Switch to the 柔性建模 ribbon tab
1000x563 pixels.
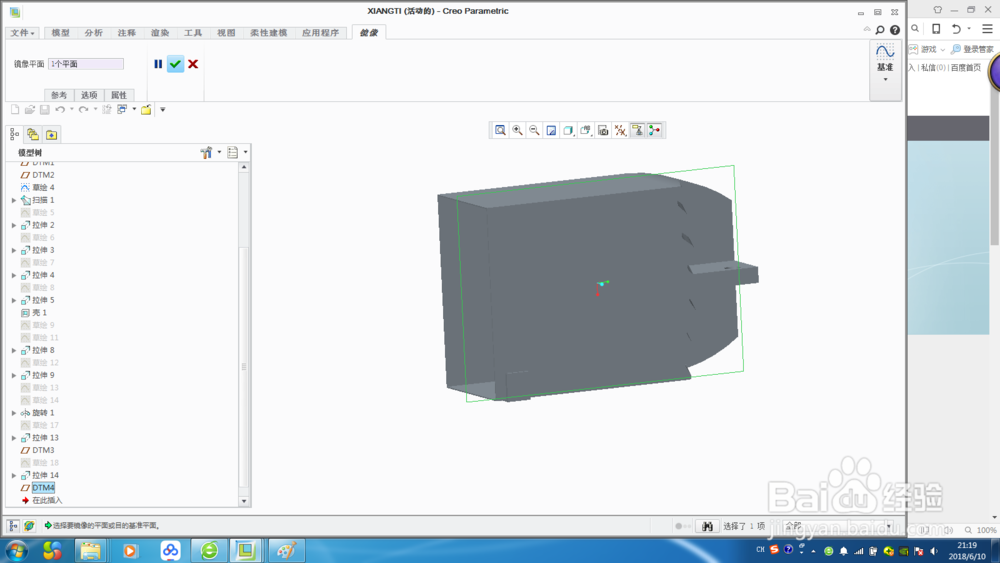click(268, 33)
